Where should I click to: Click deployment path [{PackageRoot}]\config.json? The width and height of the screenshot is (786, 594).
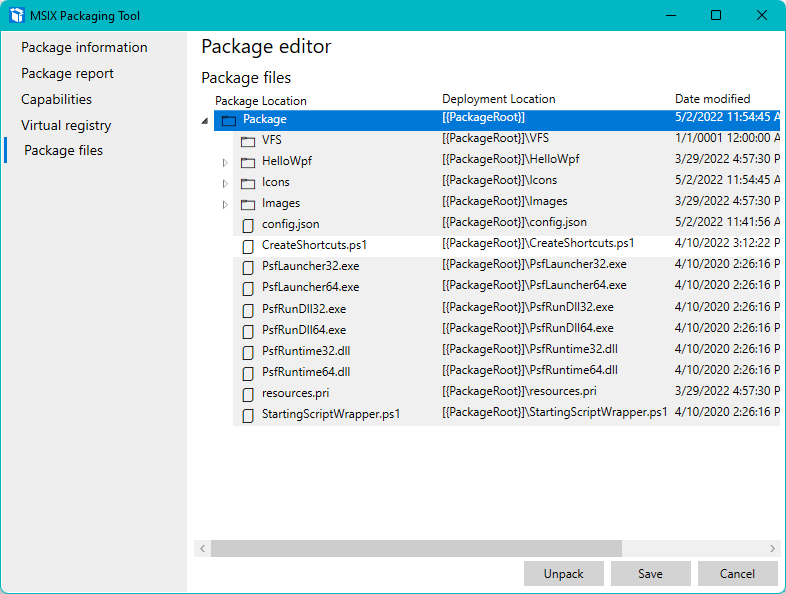point(514,222)
